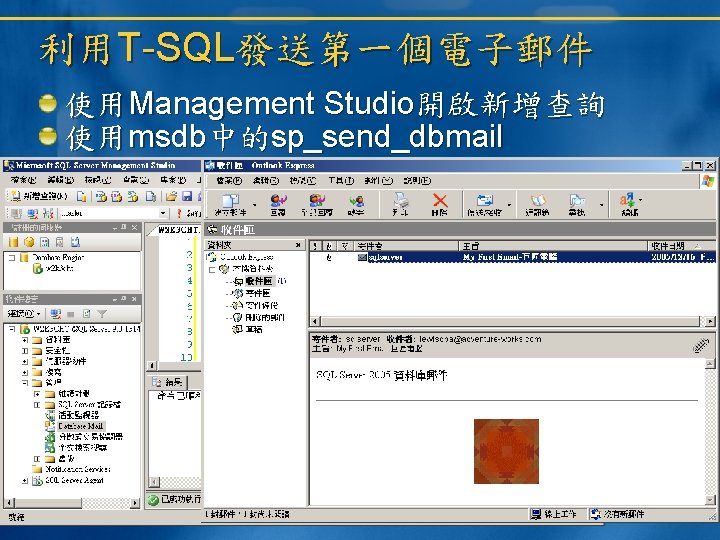Click the 線上工作 status bar indicator
This screenshot has width=720, height=540.
click(x=554, y=514)
